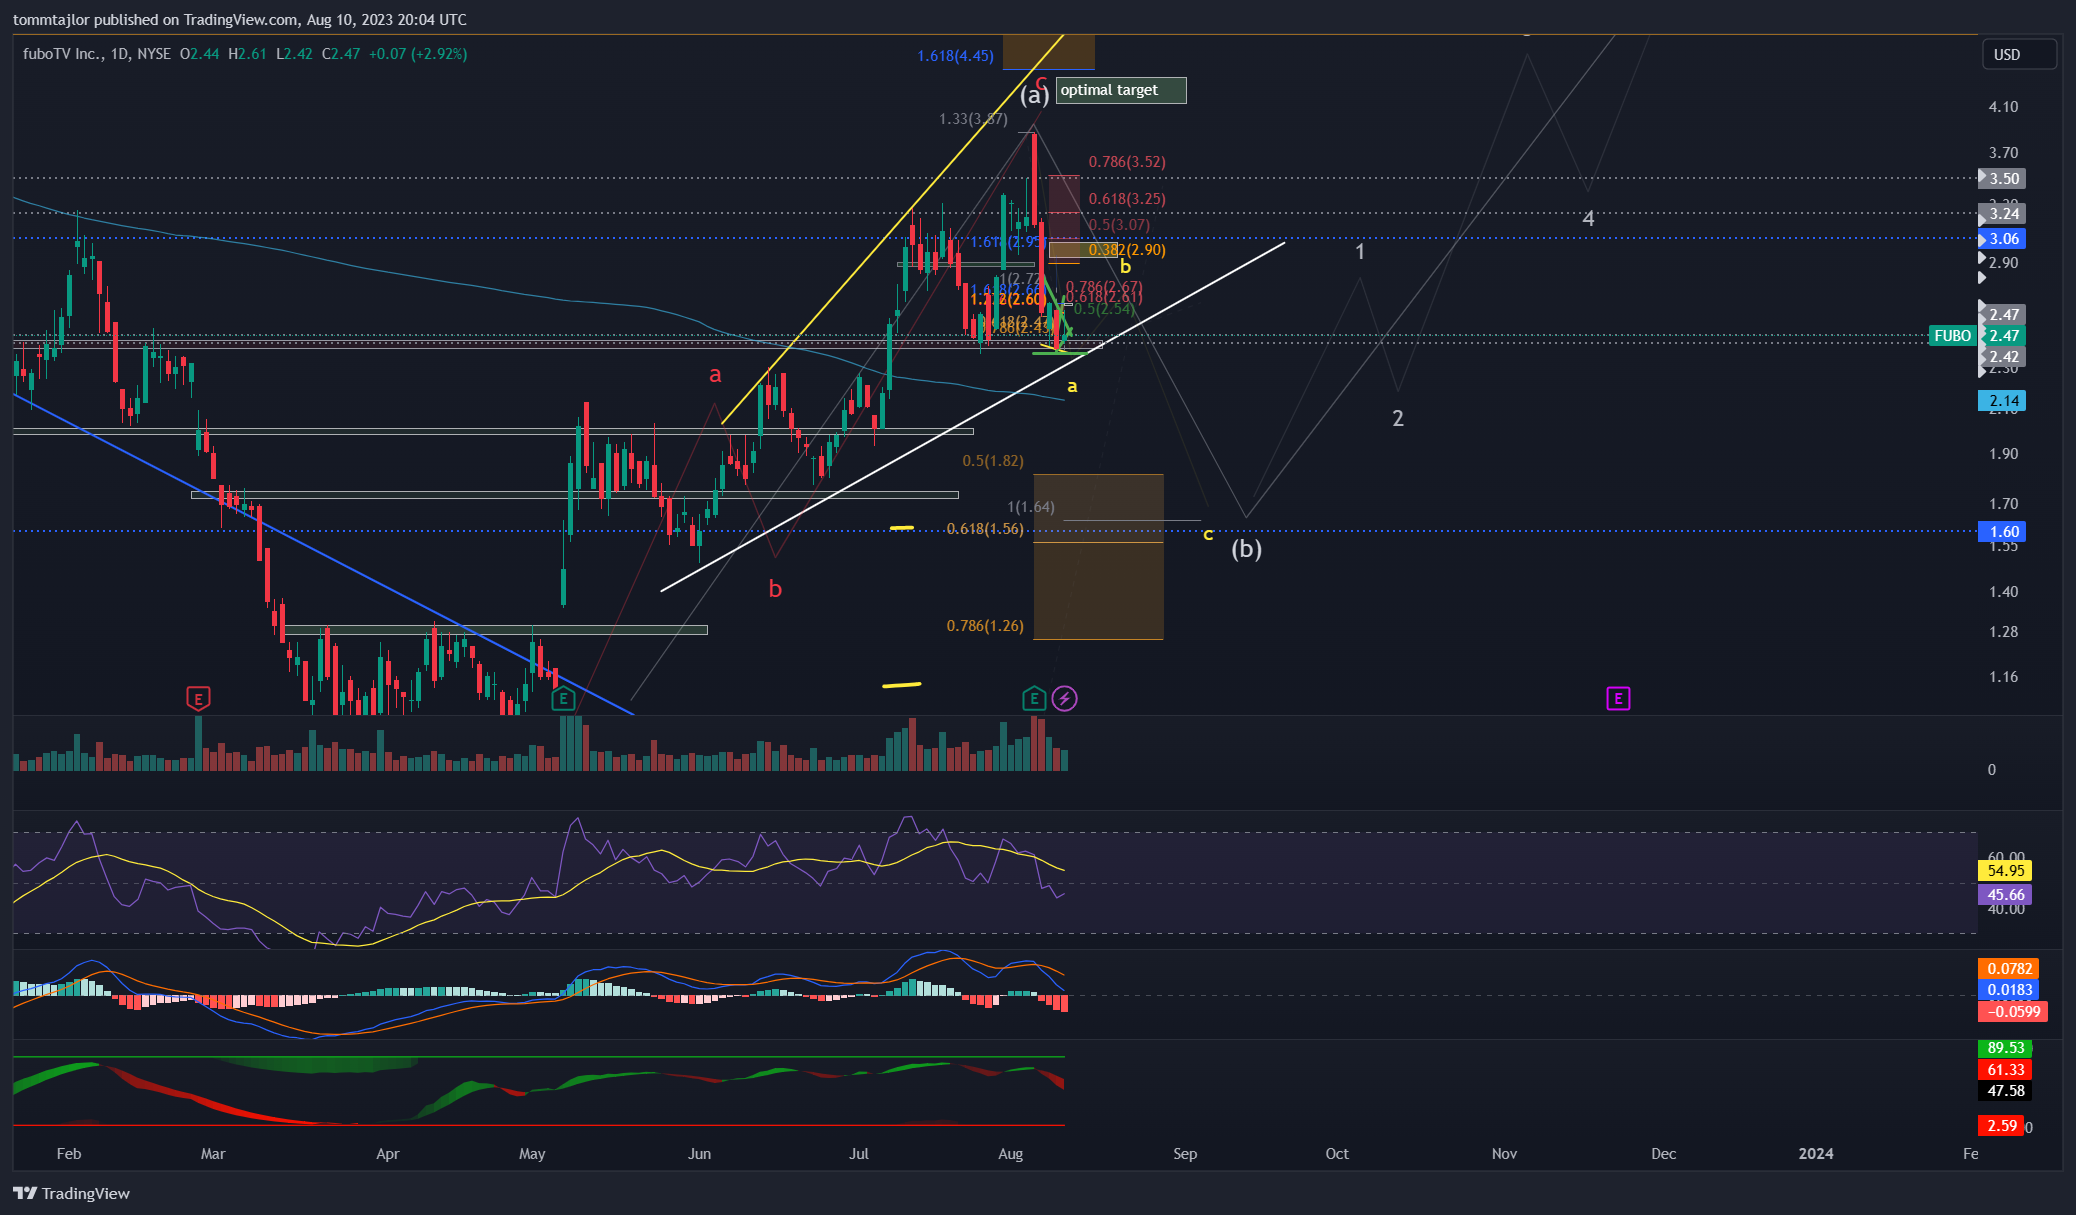Click the purple 45.66 RSI value
This screenshot has height=1215, width=2076.
[x=2005, y=895]
